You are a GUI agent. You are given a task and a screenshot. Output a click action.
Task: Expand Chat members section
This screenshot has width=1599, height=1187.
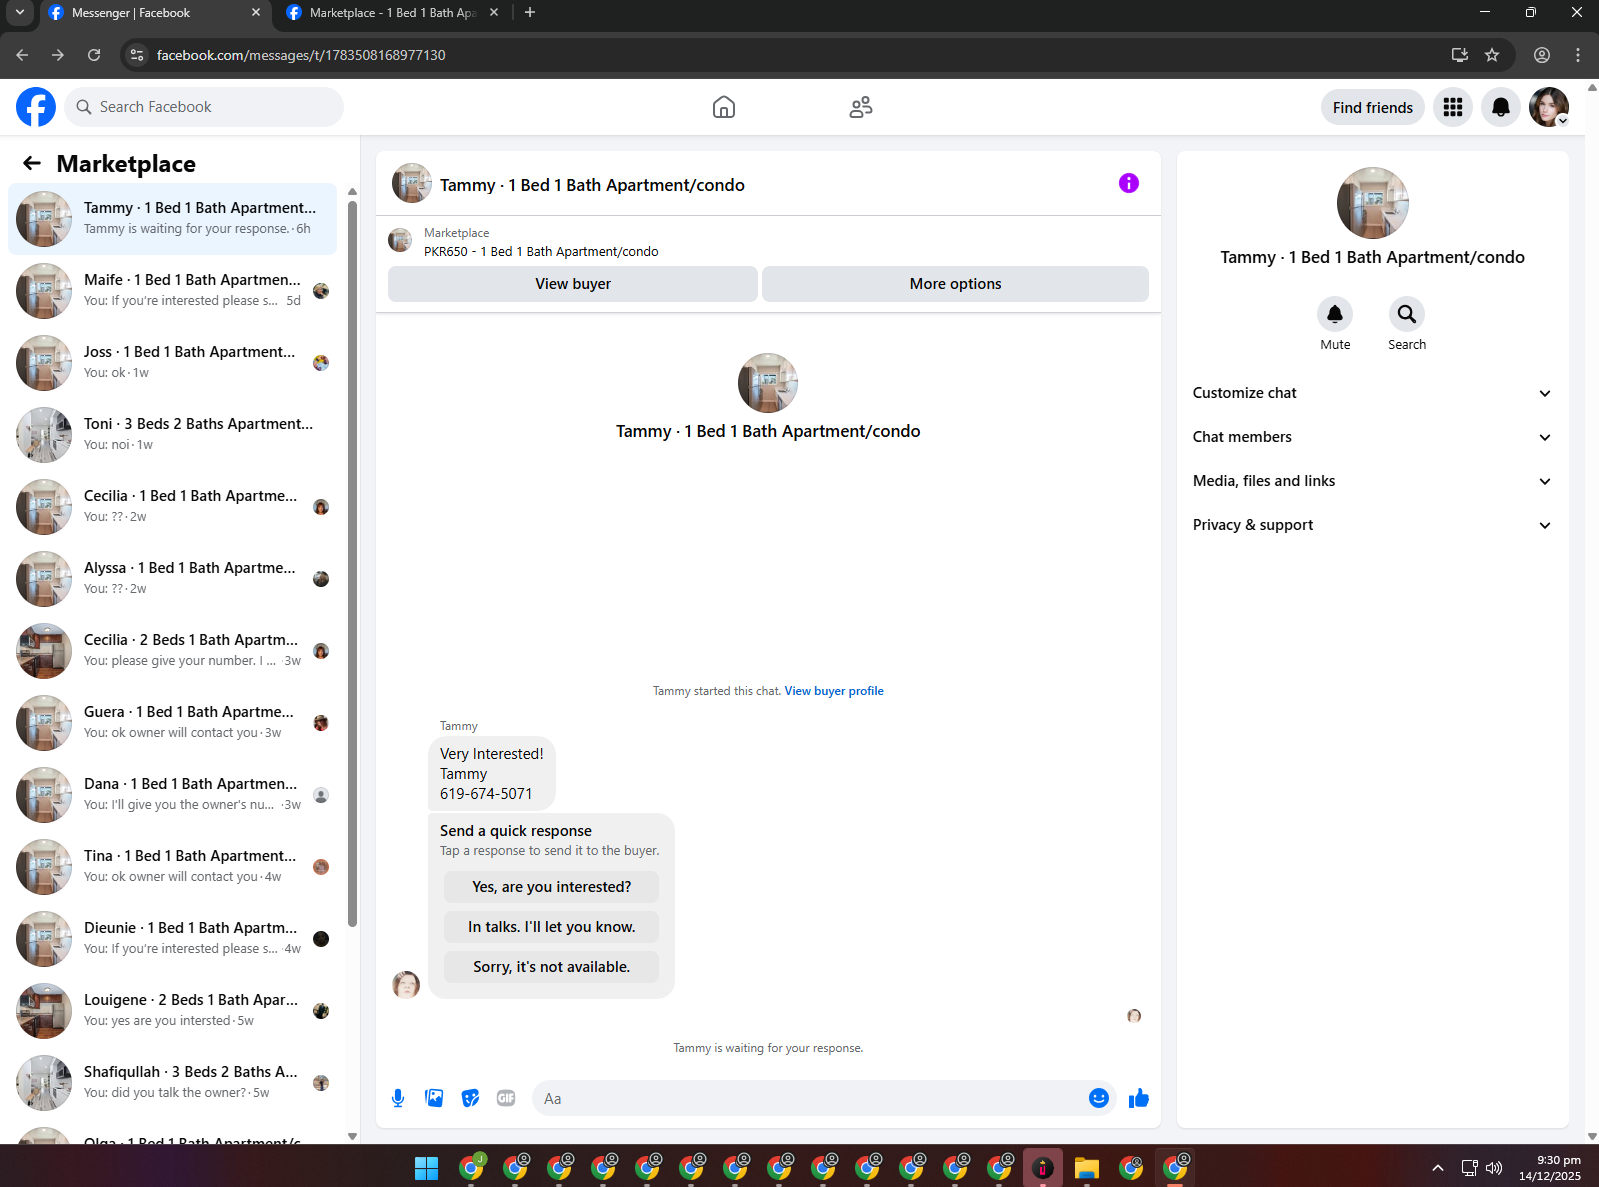point(1372,437)
